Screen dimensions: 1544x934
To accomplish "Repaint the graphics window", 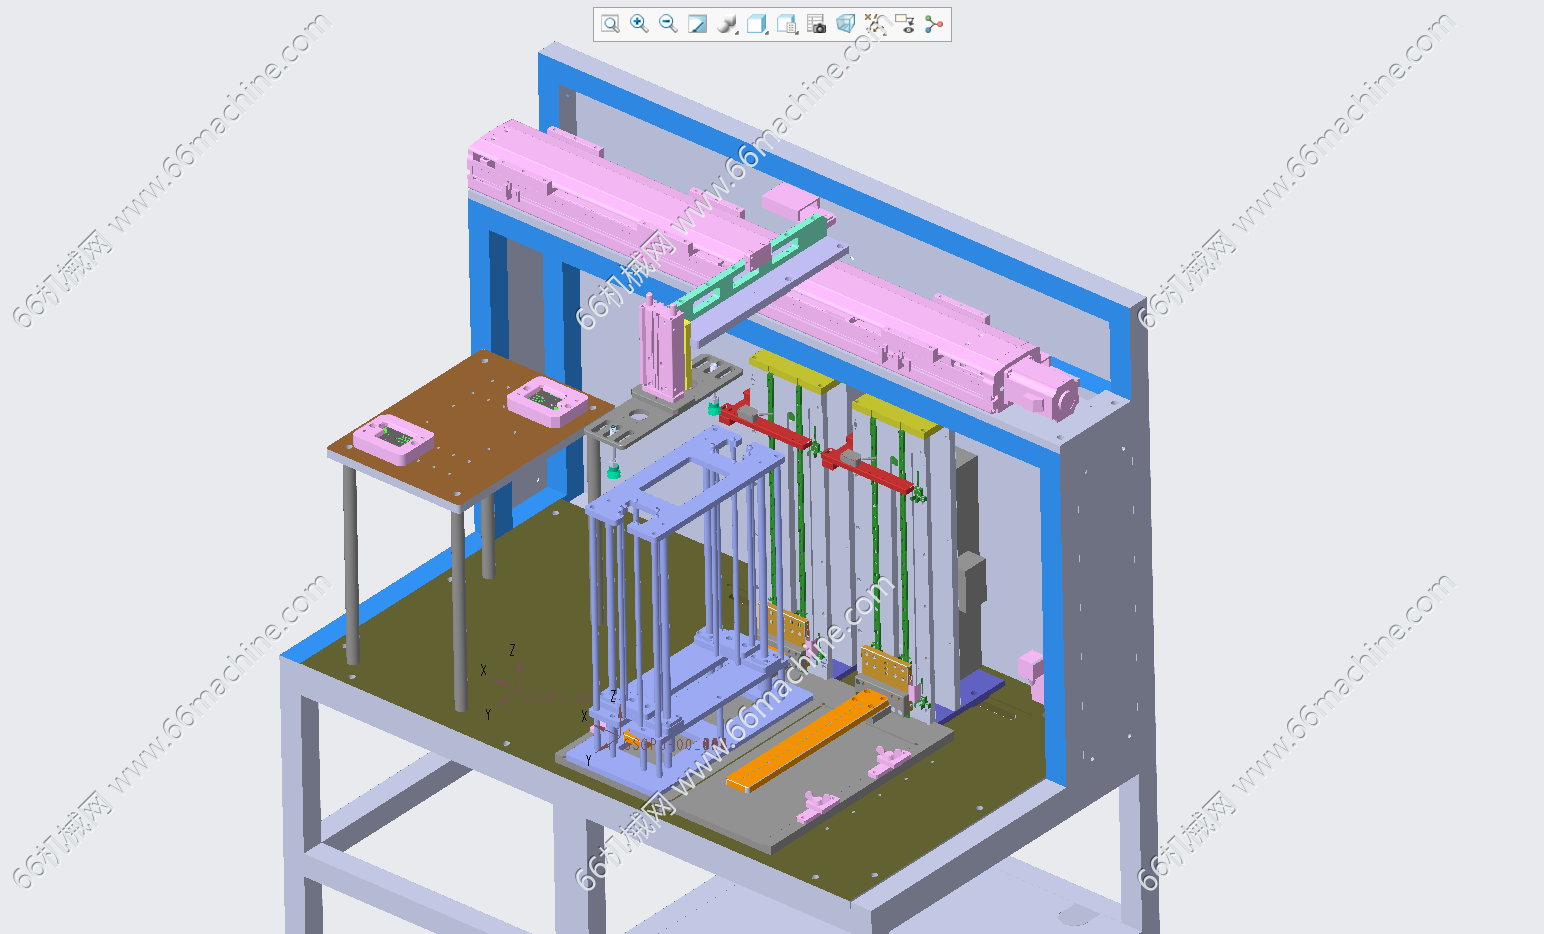I will point(698,24).
